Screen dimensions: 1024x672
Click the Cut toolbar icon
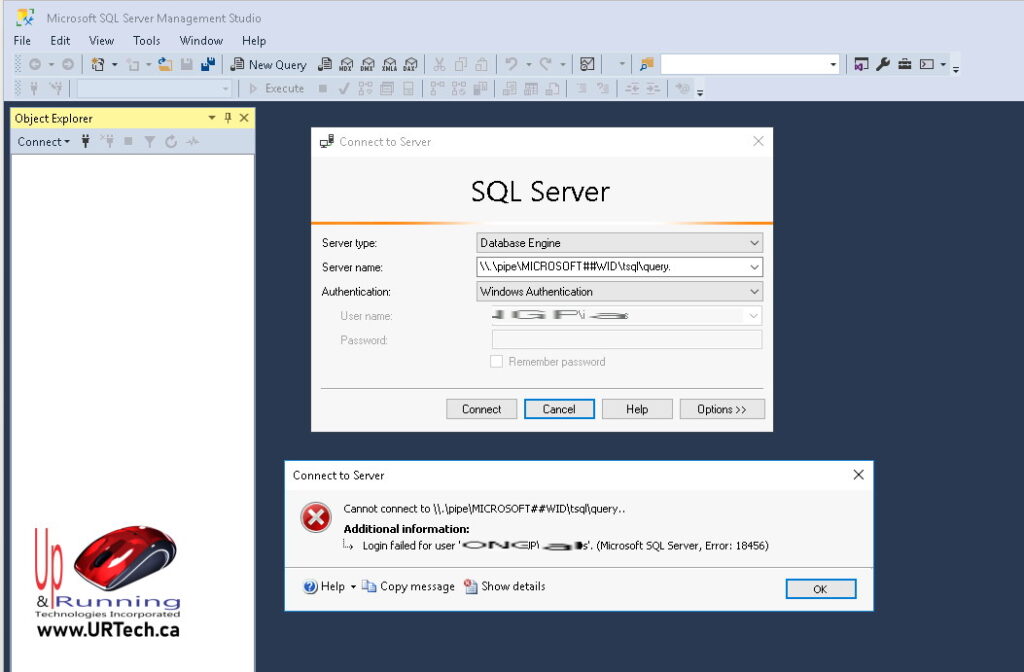tap(440, 63)
